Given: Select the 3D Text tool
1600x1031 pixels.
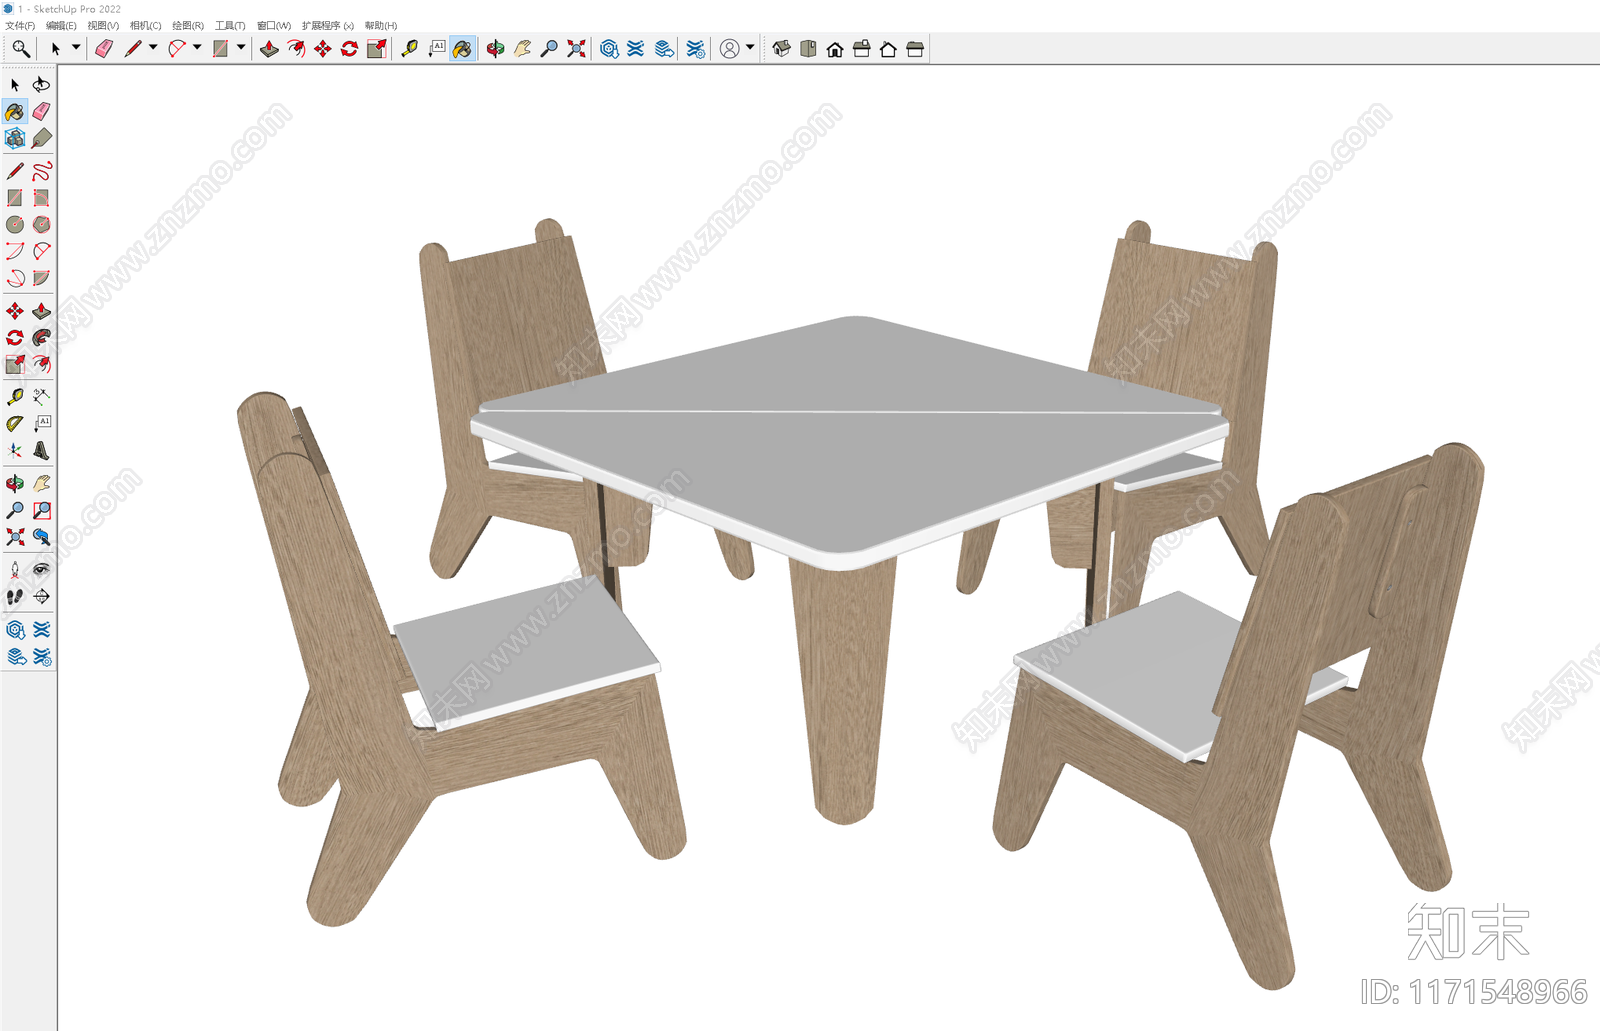Looking at the screenshot, I should 41,451.
